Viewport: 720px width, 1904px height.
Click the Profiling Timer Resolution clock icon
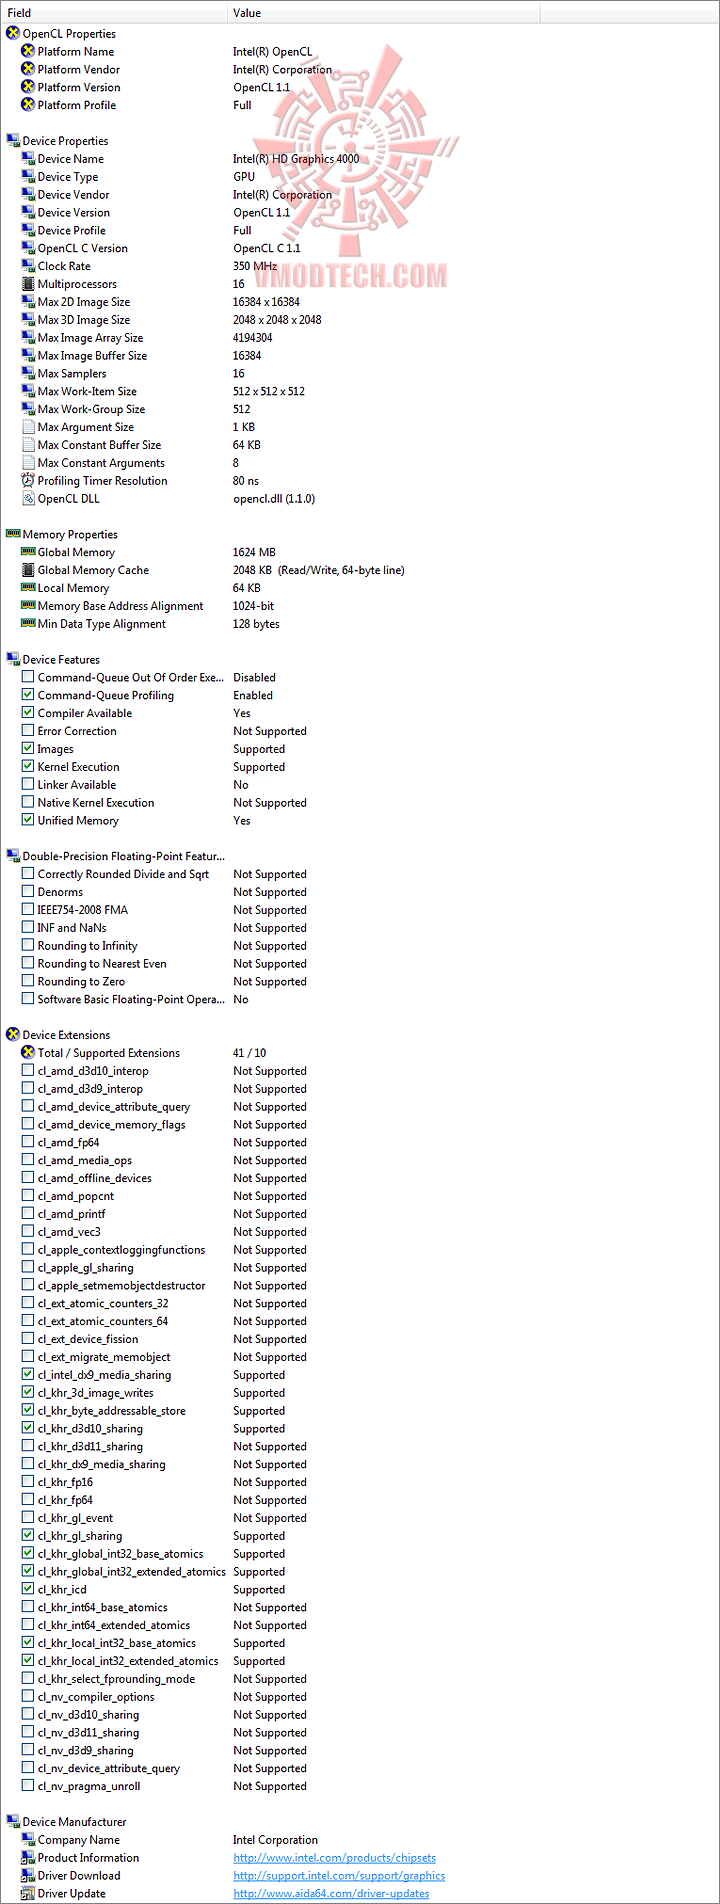pyautogui.click(x=28, y=481)
